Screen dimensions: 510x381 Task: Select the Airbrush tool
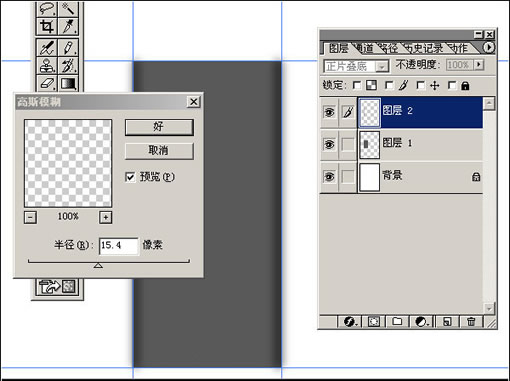pyautogui.click(x=47, y=48)
